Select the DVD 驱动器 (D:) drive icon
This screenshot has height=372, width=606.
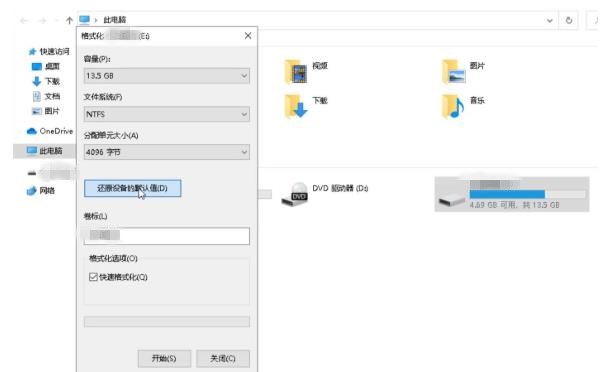click(x=294, y=194)
